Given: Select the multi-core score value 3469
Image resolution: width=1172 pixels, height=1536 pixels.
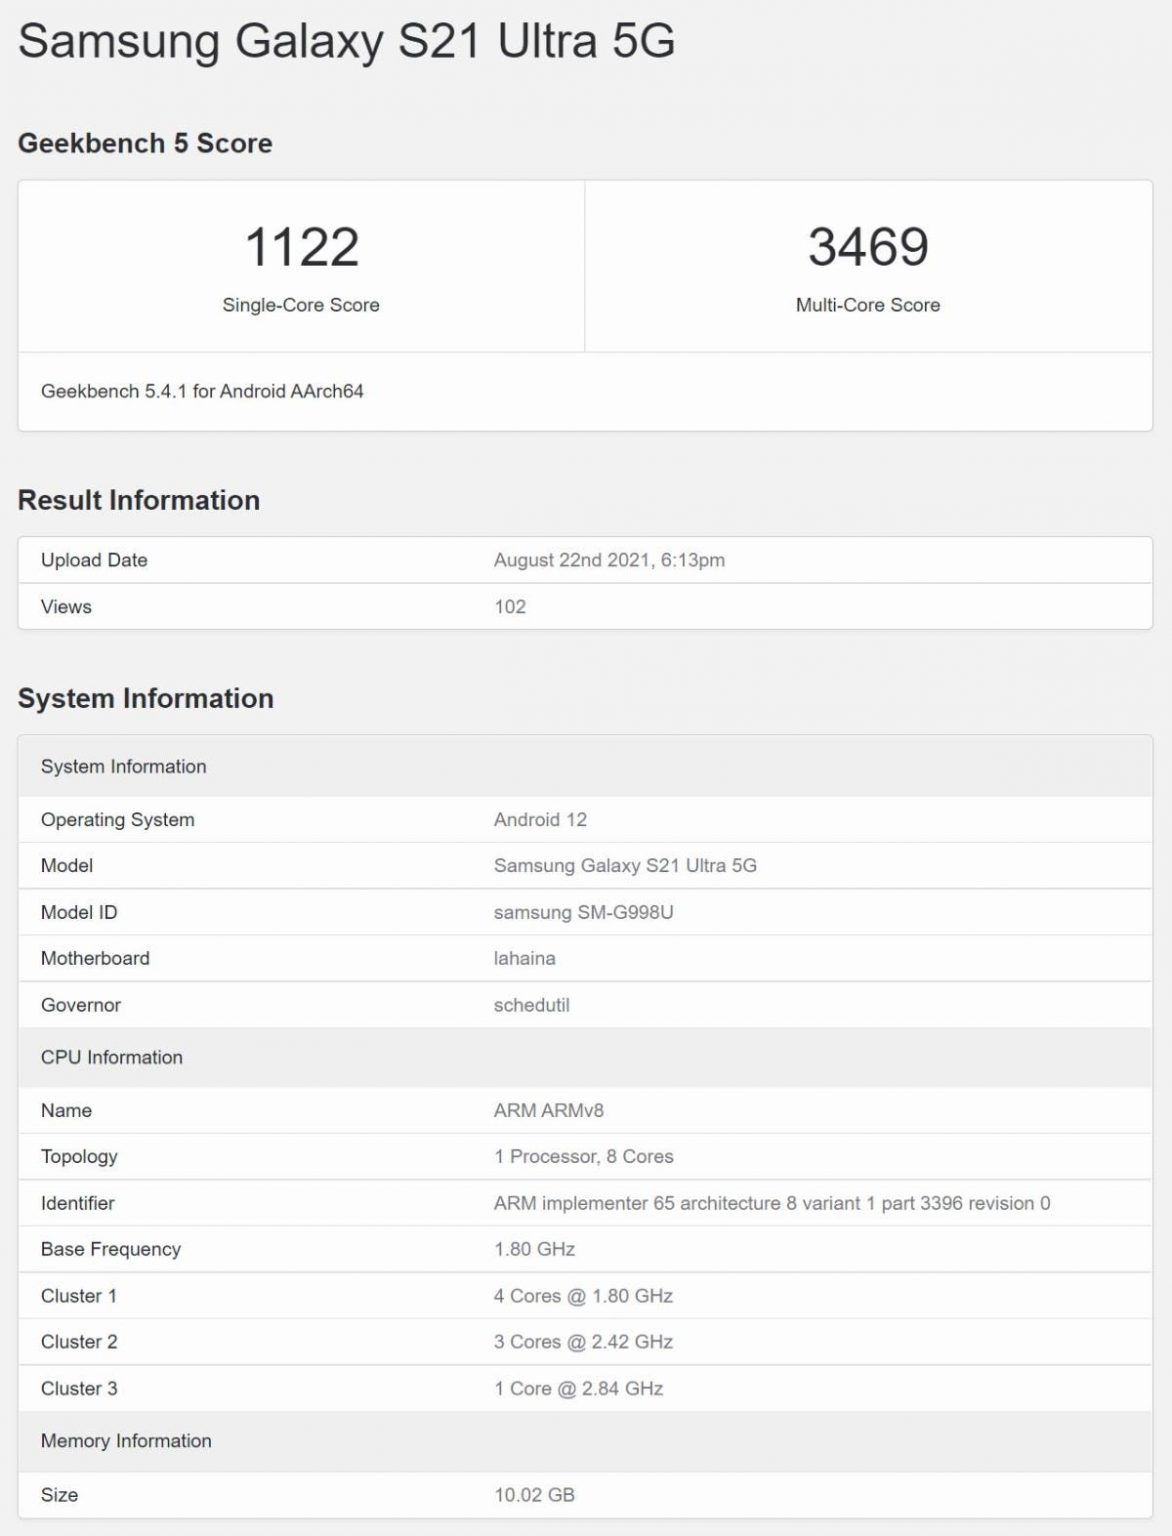Looking at the screenshot, I should pyautogui.click(x=868, y=247).
